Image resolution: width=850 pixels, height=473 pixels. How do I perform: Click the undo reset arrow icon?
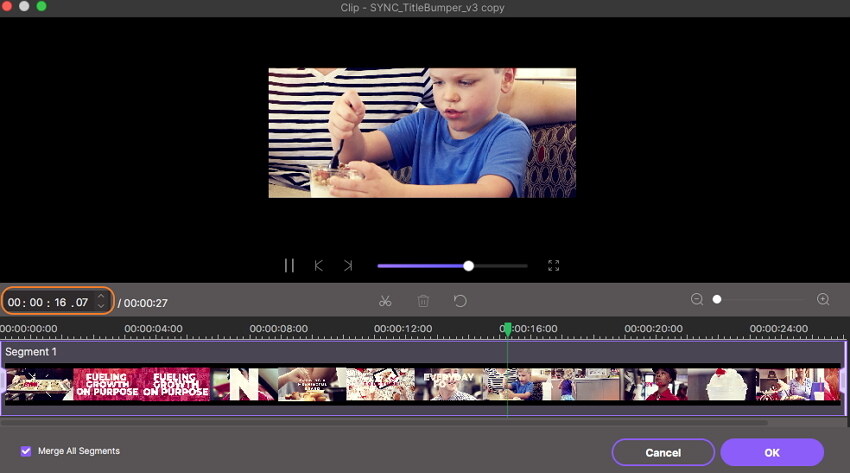pyautogui.click(x=460, y=301)
